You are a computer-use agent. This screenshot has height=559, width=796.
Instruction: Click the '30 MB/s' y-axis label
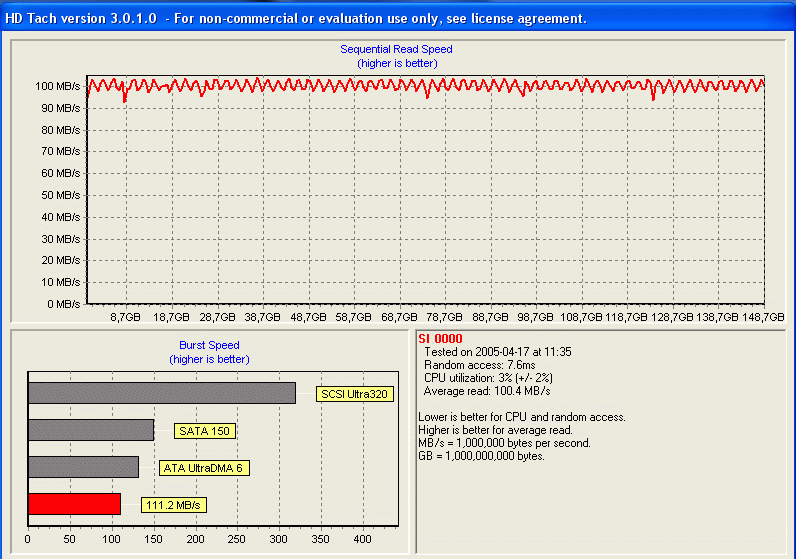[60, 239]
